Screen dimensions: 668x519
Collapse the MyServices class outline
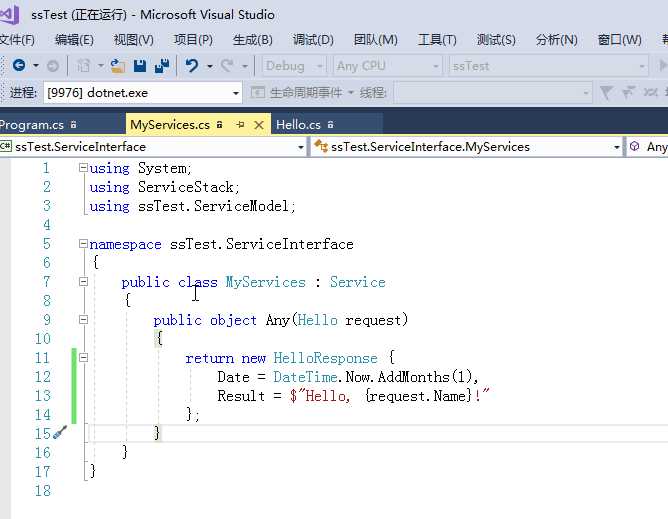point(83,282)
